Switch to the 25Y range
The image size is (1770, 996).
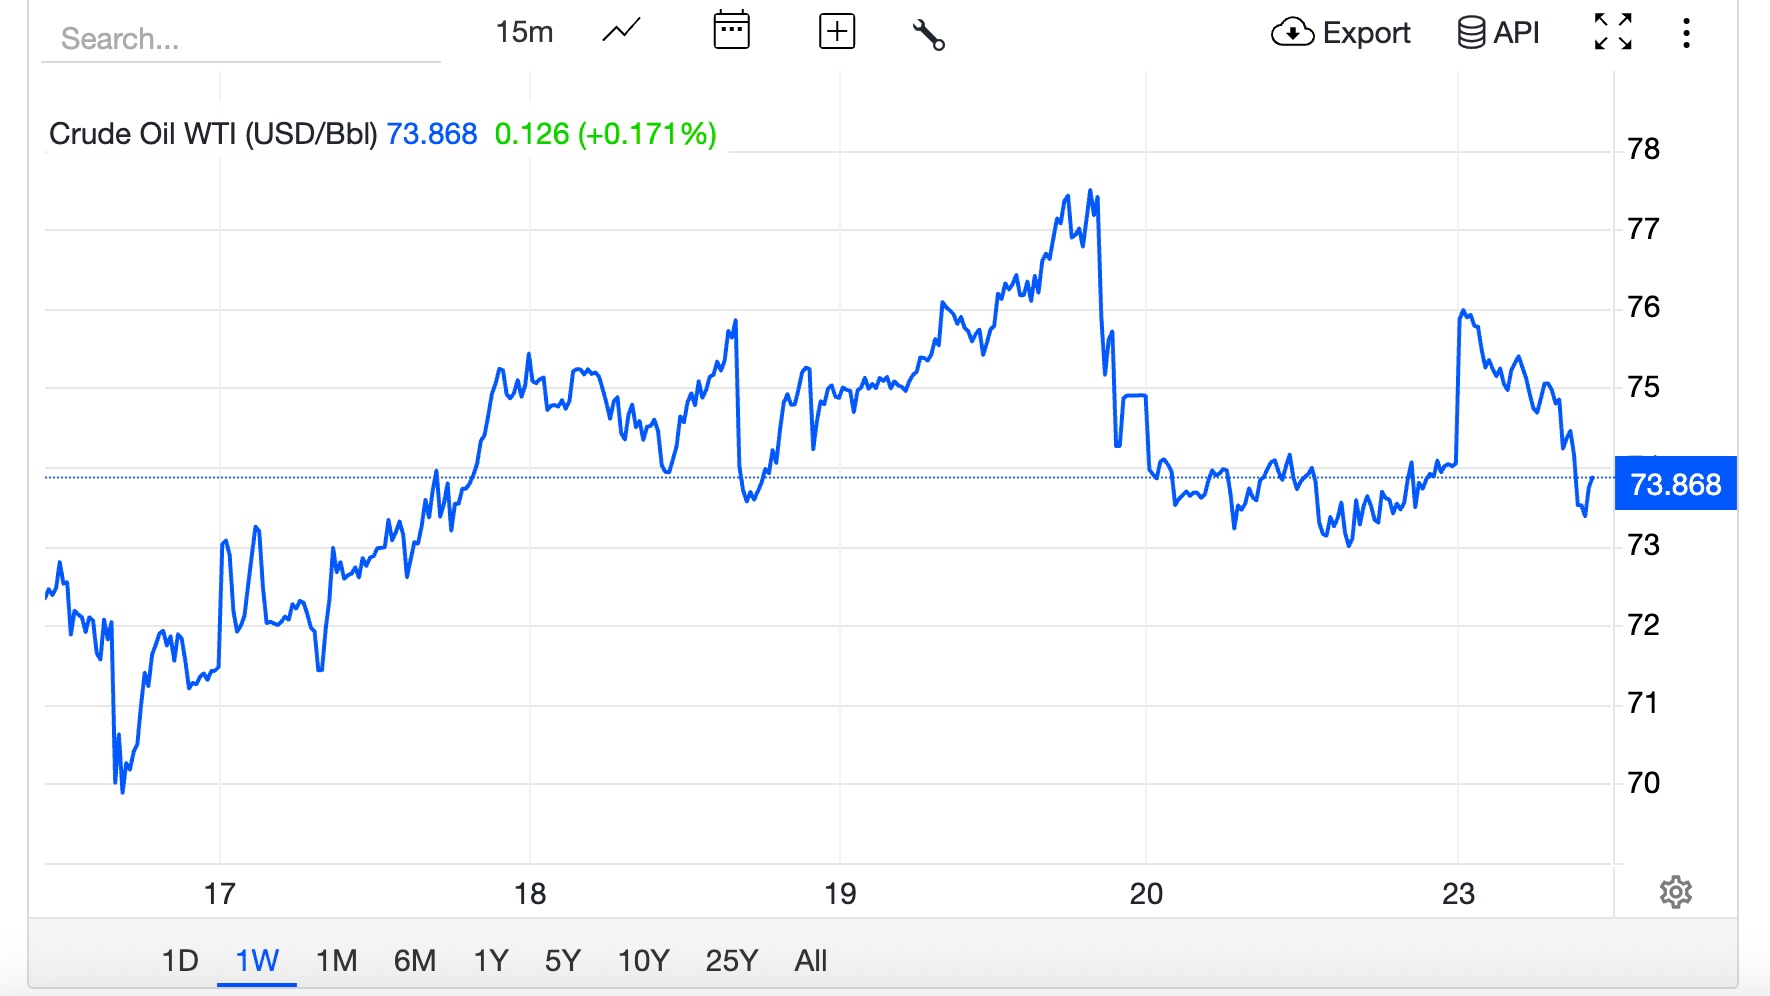click(731, 961)
